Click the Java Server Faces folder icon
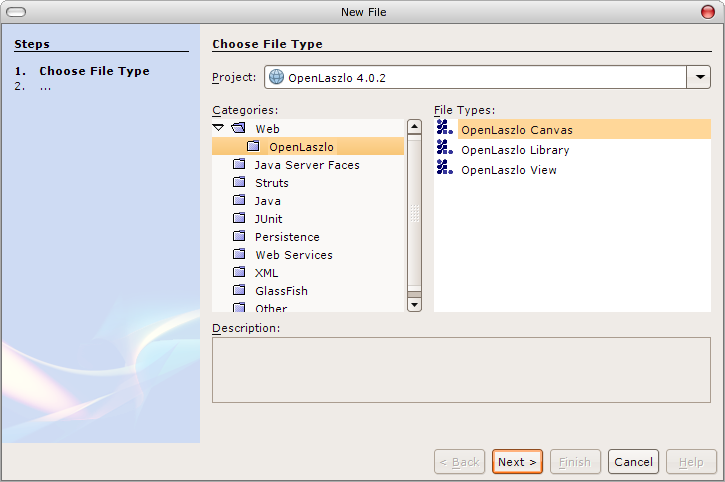This screenshot has height=482, width=725. coord(239,164)
